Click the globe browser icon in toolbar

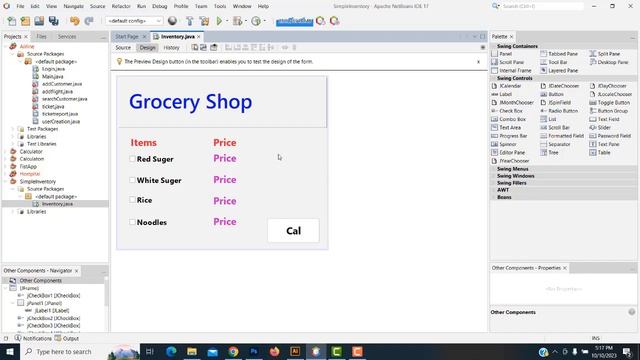(x=172, y=21)
